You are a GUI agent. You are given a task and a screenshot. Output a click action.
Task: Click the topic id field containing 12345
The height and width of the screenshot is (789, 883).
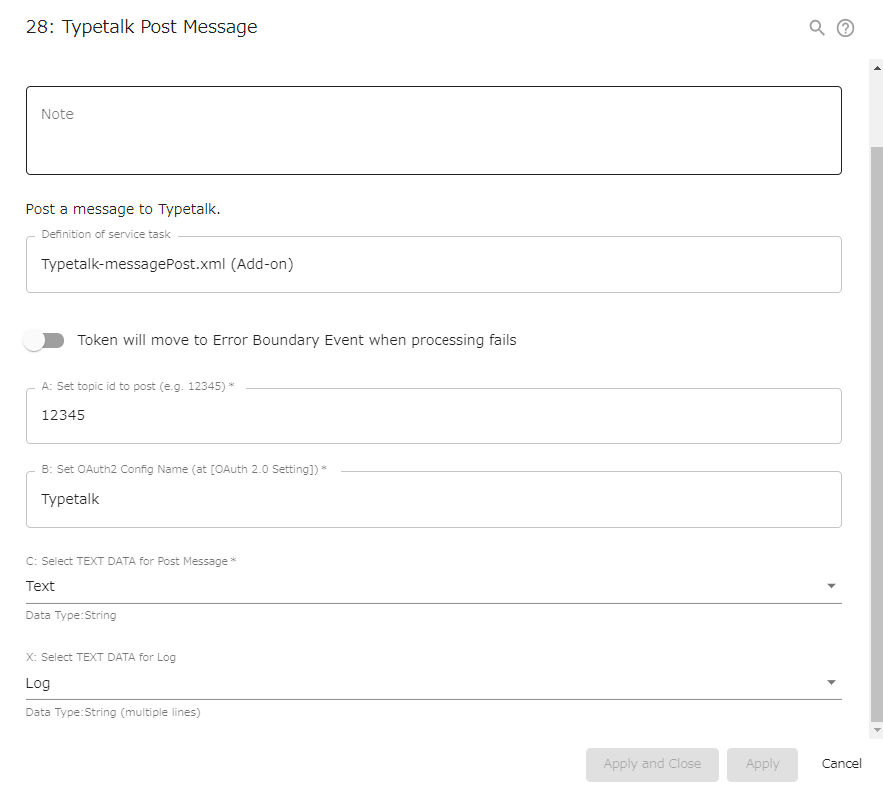434,416
